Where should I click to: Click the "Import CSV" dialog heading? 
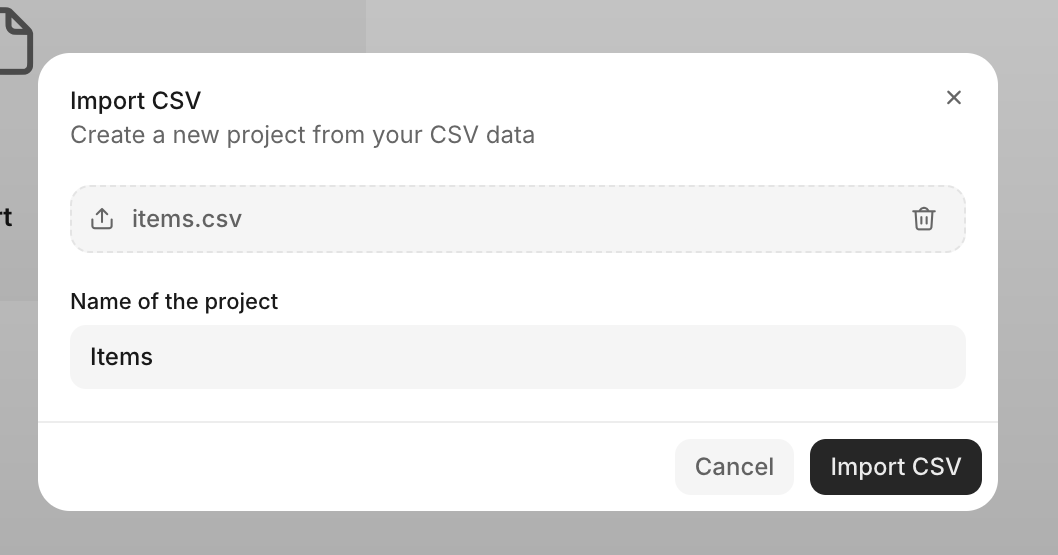pyautogui.click(x=135, y=101)
